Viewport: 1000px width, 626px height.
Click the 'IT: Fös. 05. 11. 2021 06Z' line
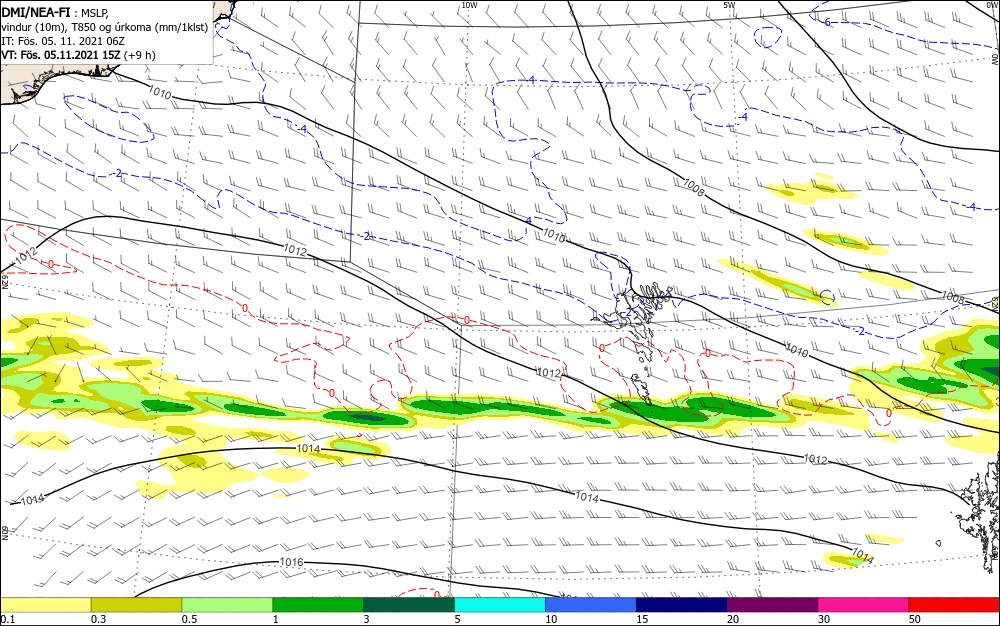coord(62,41)
